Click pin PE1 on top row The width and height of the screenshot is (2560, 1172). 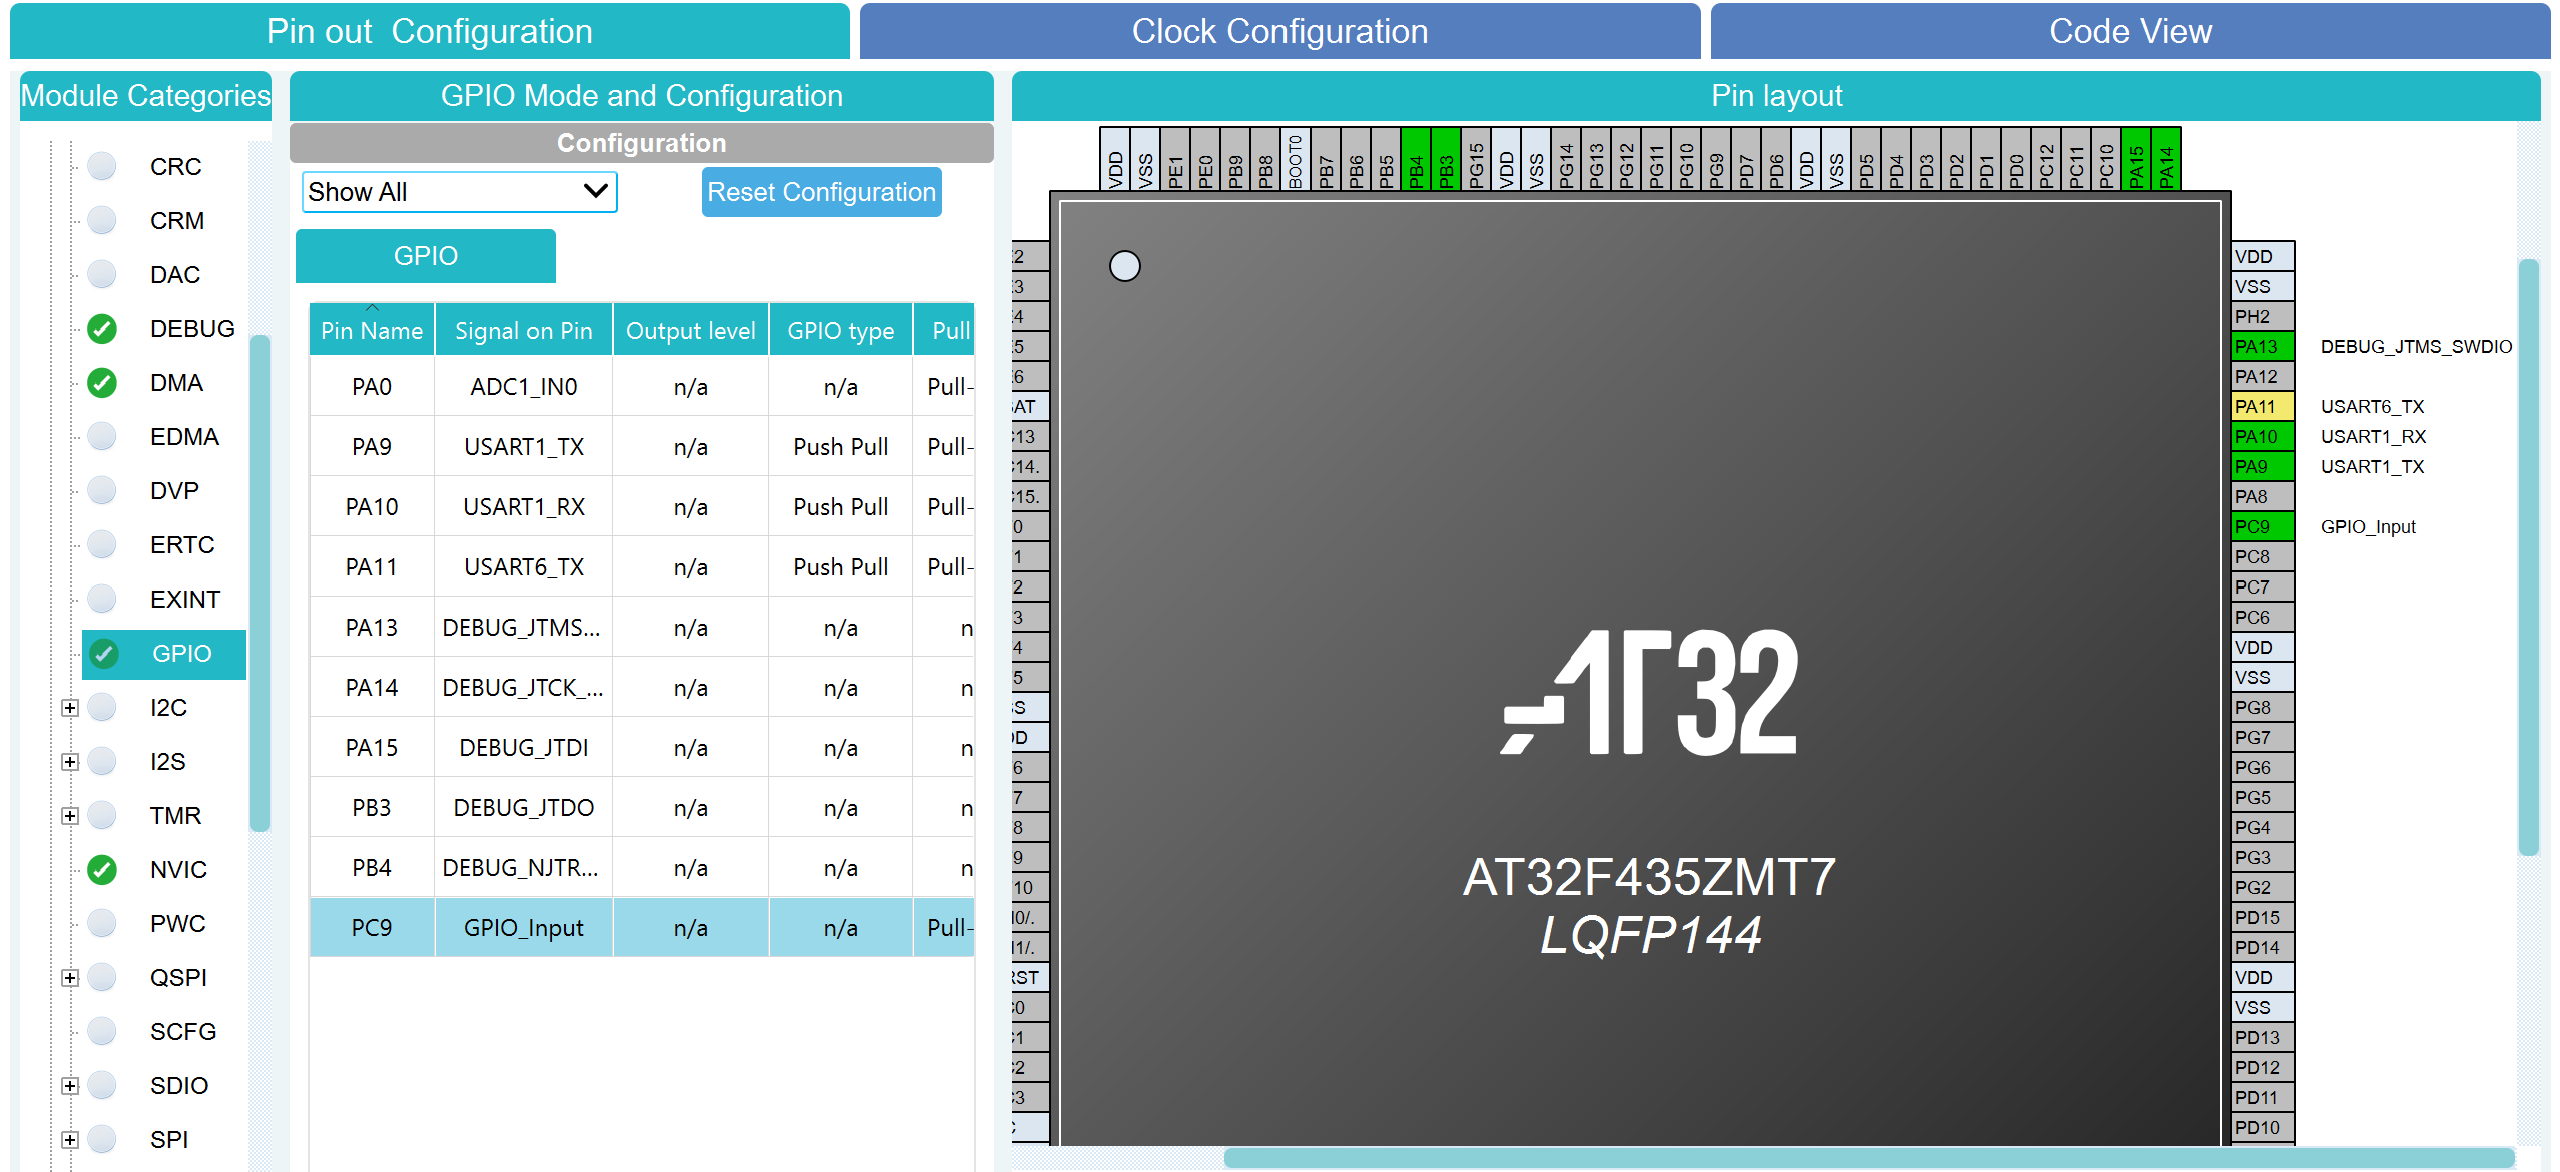pos(1176,159)
